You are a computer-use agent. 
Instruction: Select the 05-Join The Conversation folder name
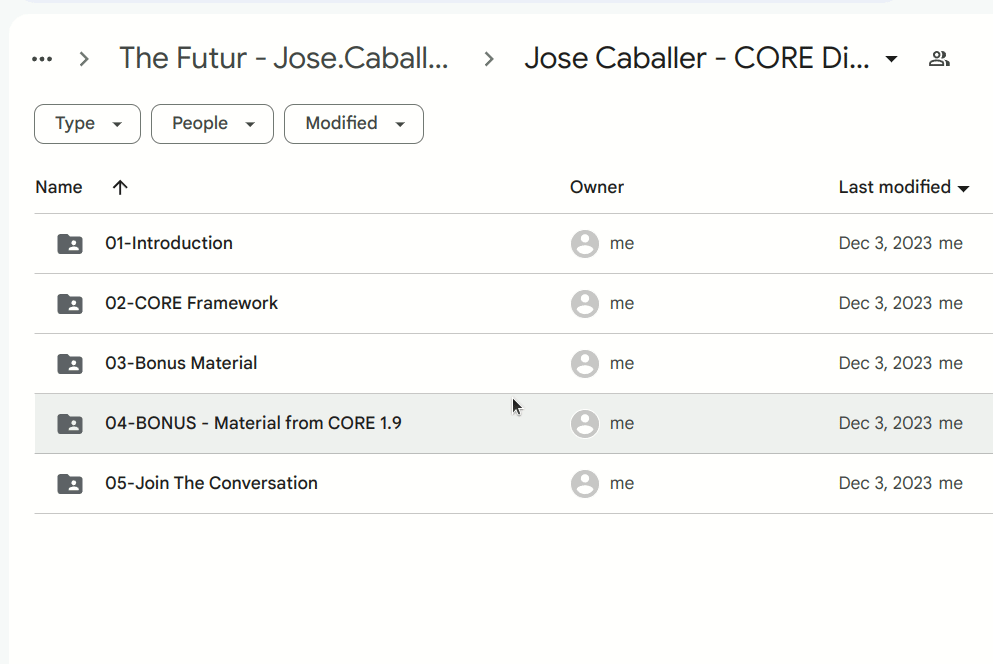tap(211, 483)
